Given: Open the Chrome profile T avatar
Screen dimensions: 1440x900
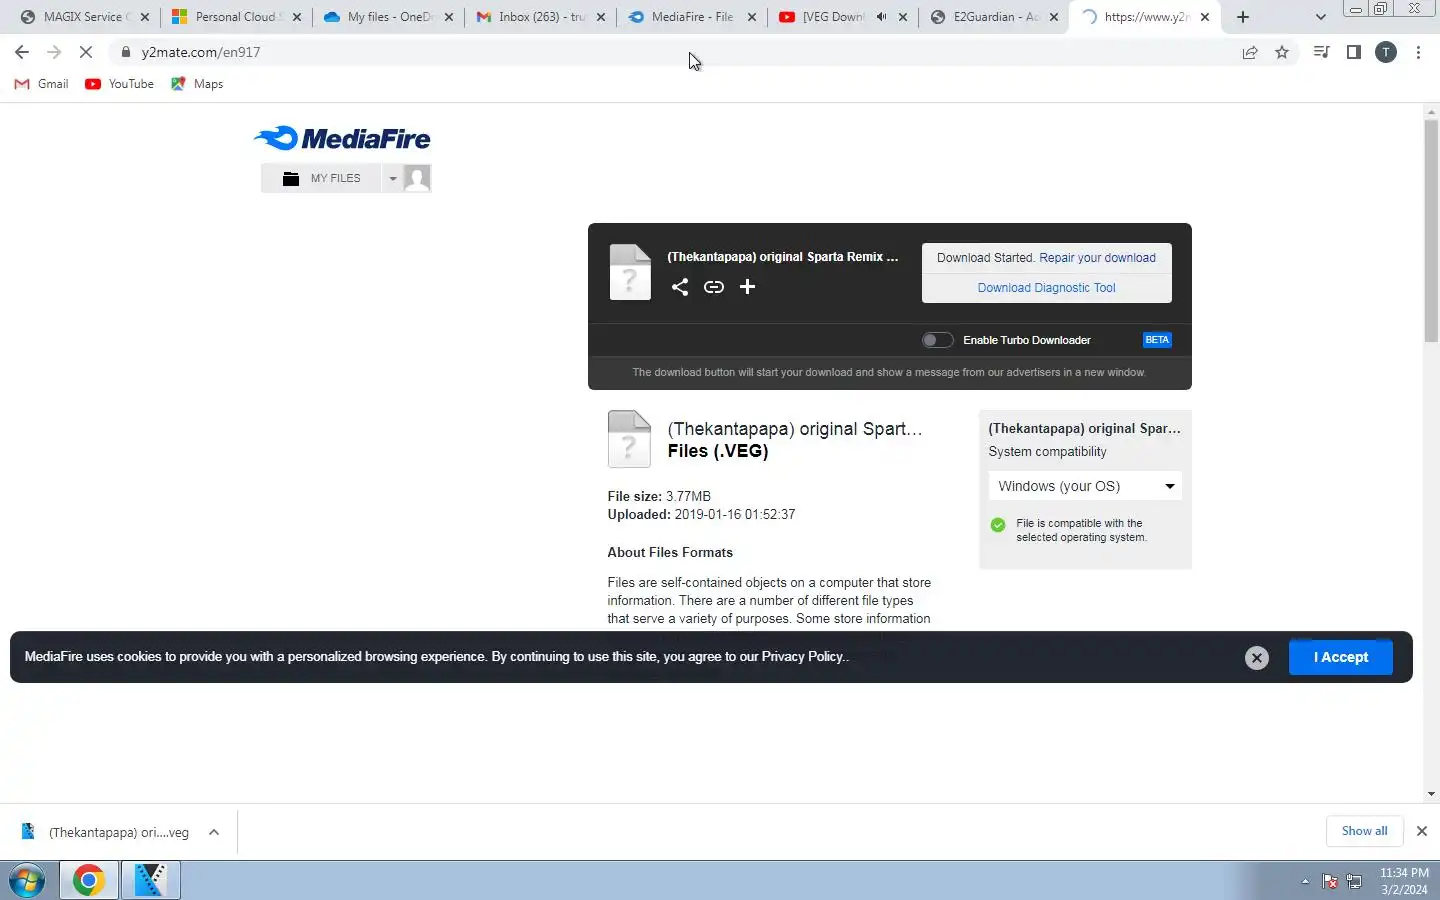Looking at the screenshot, I should (1386, 52).
